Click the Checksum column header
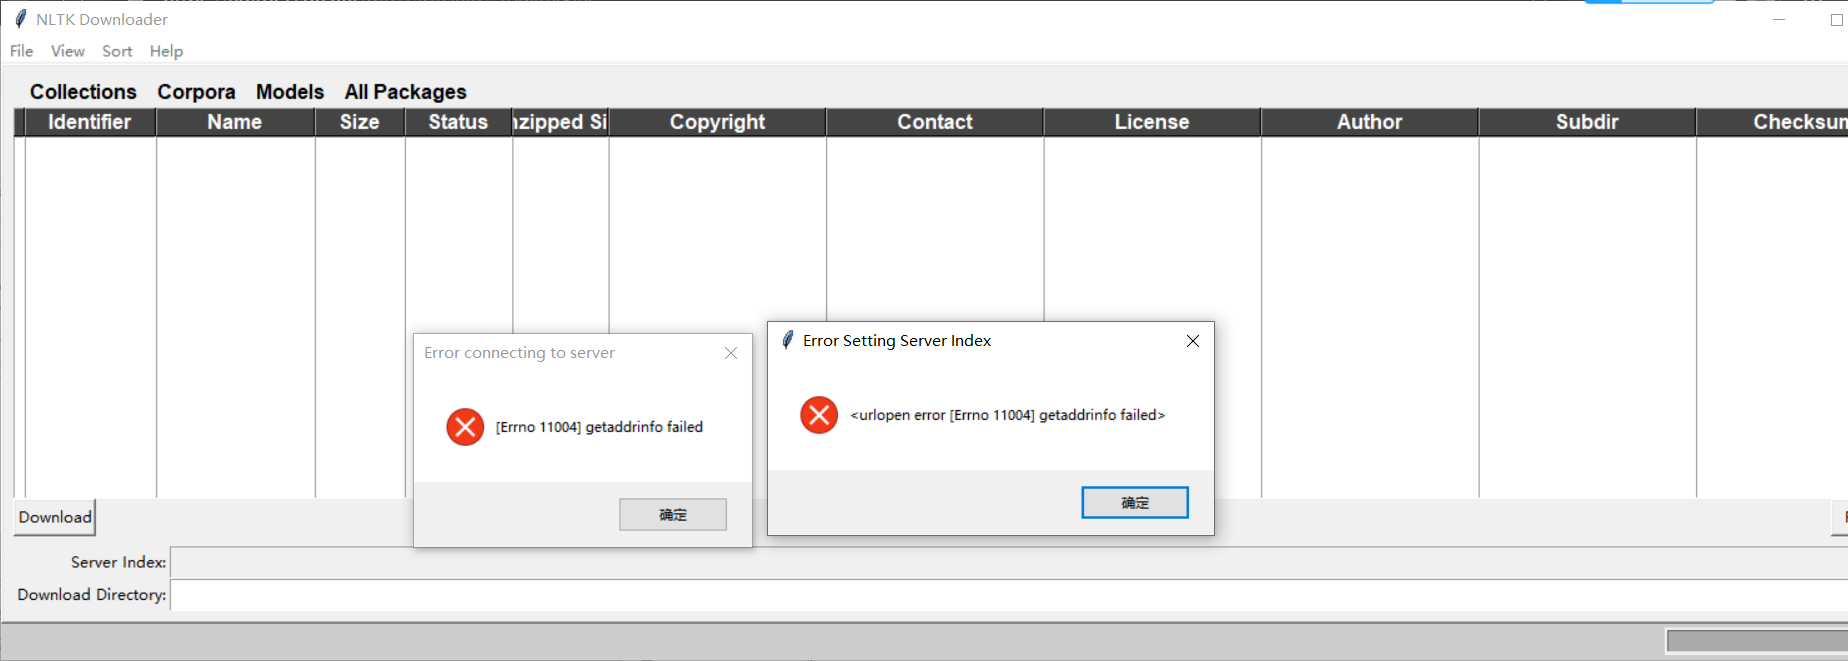The height and width of the screenshot is (661, 1848). click(1772, 122)
